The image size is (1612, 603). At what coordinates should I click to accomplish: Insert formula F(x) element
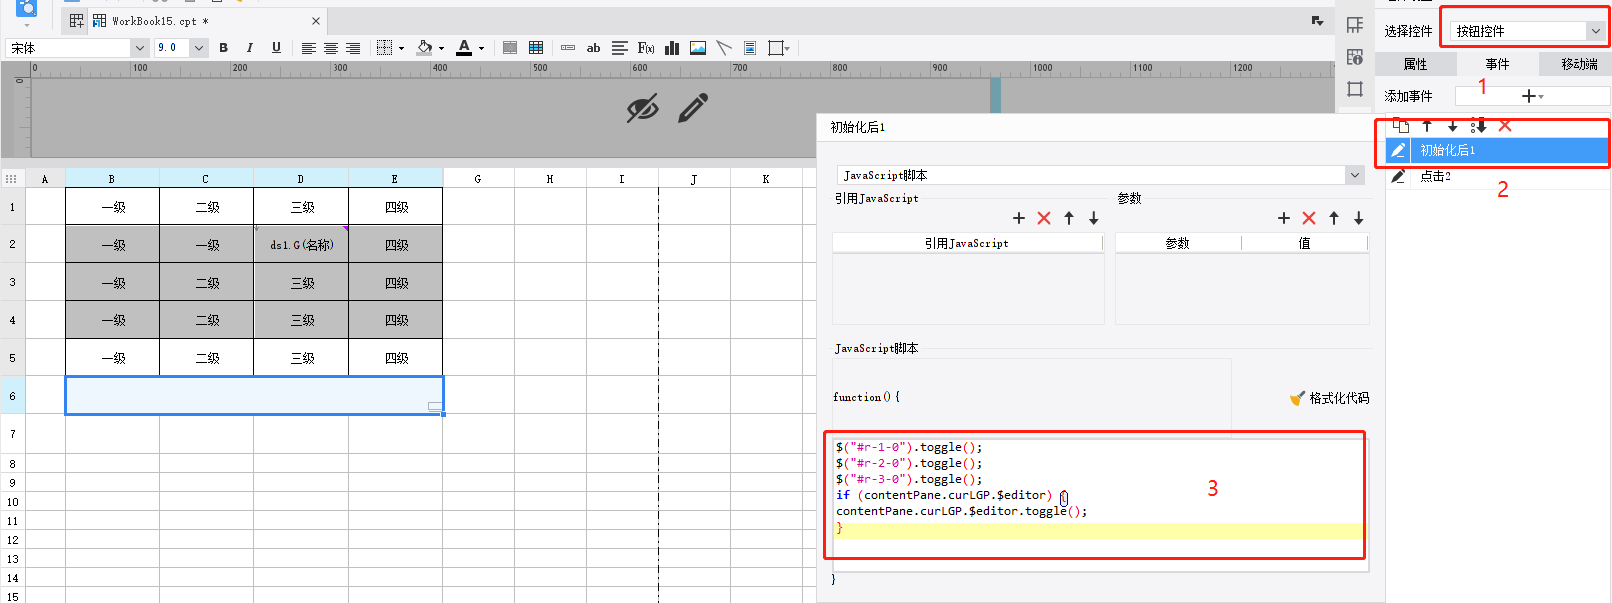tap(646, 47)
